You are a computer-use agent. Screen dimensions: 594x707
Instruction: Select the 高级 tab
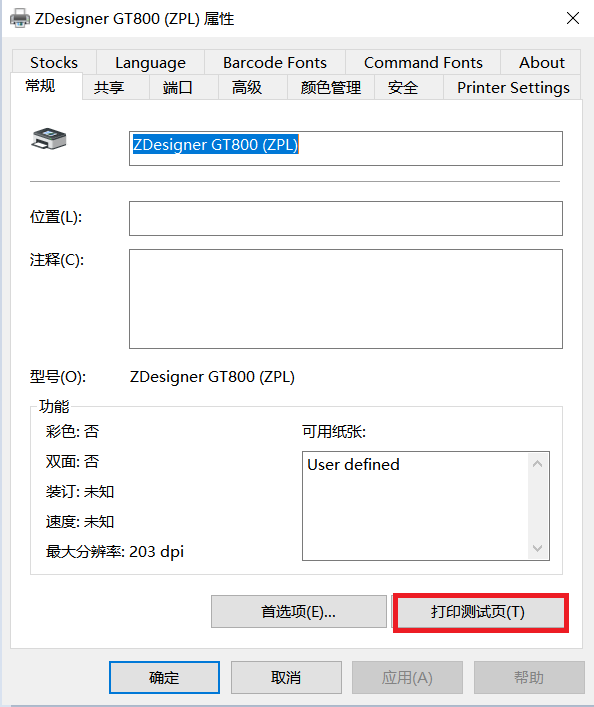click(x=247, y=87)
